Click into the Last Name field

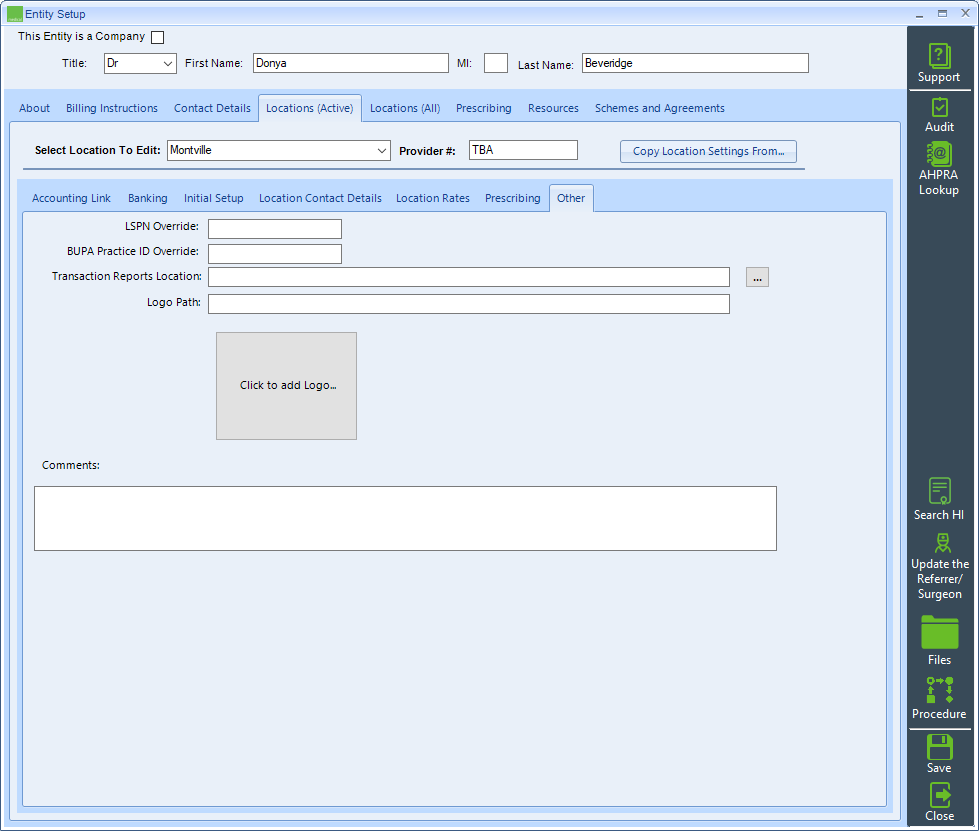coord(696,63)
